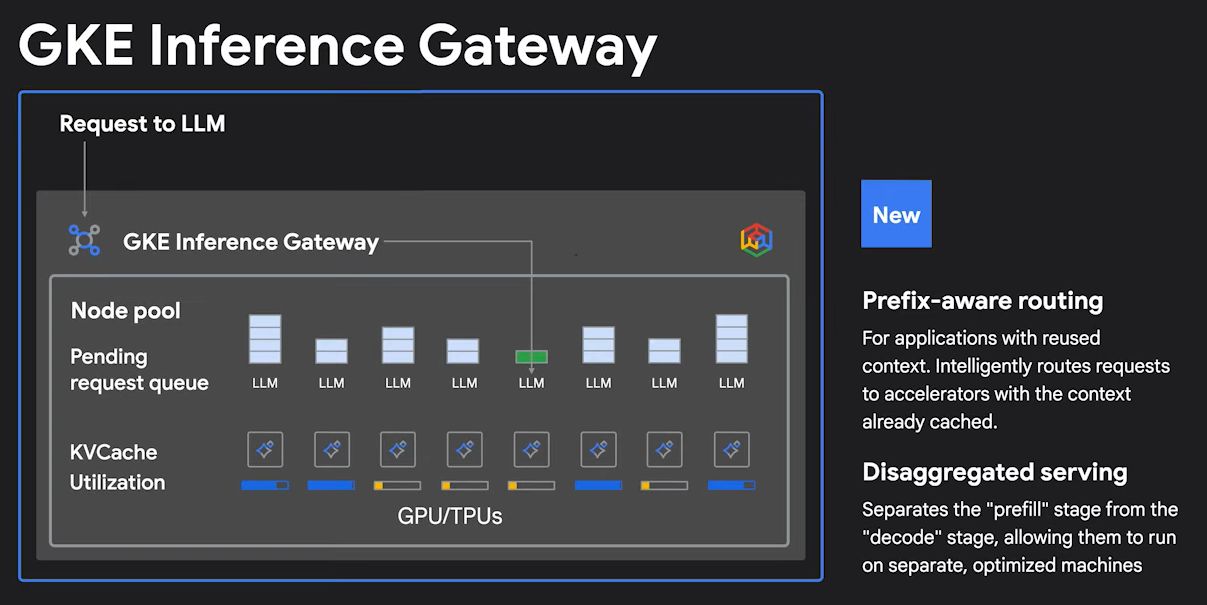The height and width of the screenshot is (605, 1207).
Task: Click the blue New badge
Action: point(896,214)
